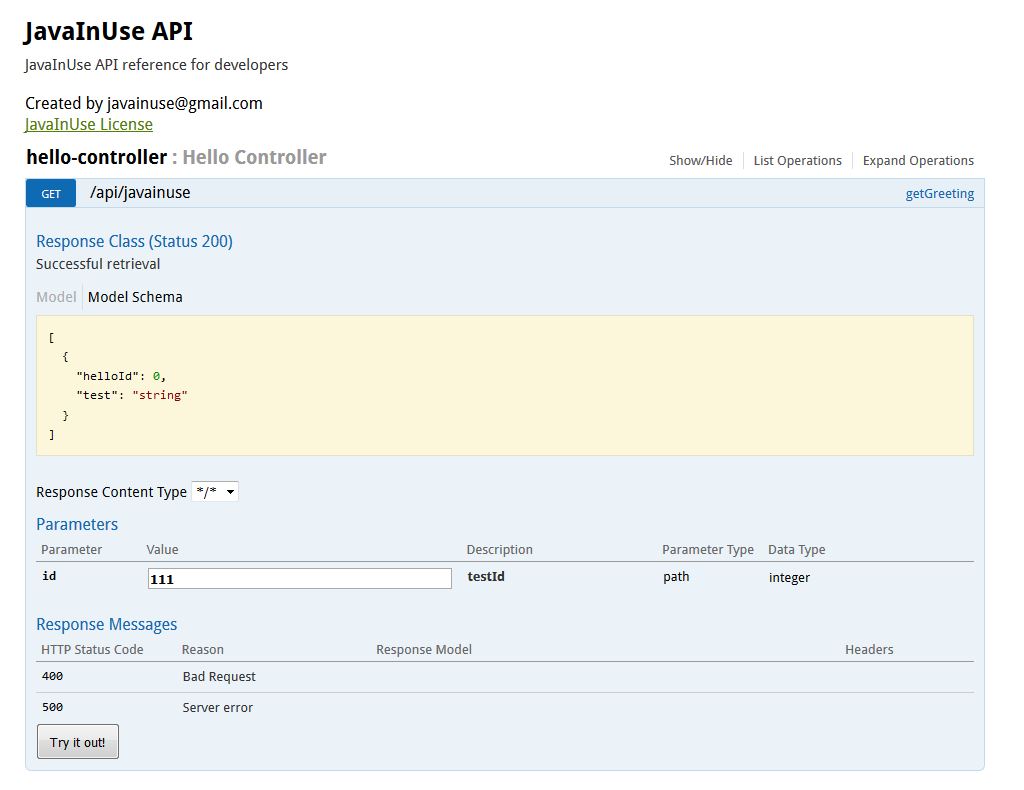The width and height of the screenshot is (1024, 790).
Task: Open the JavaInUse License link
Action: (x=89, y=124)
